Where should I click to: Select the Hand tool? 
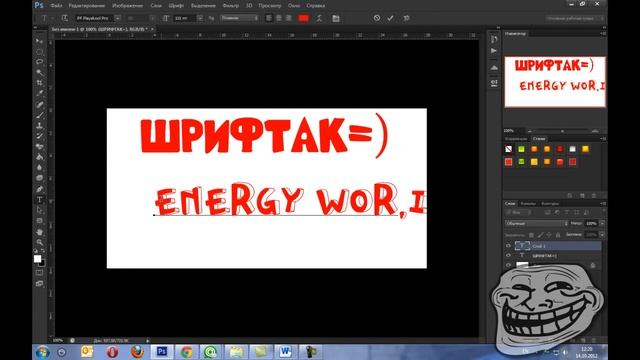(39, 232)
